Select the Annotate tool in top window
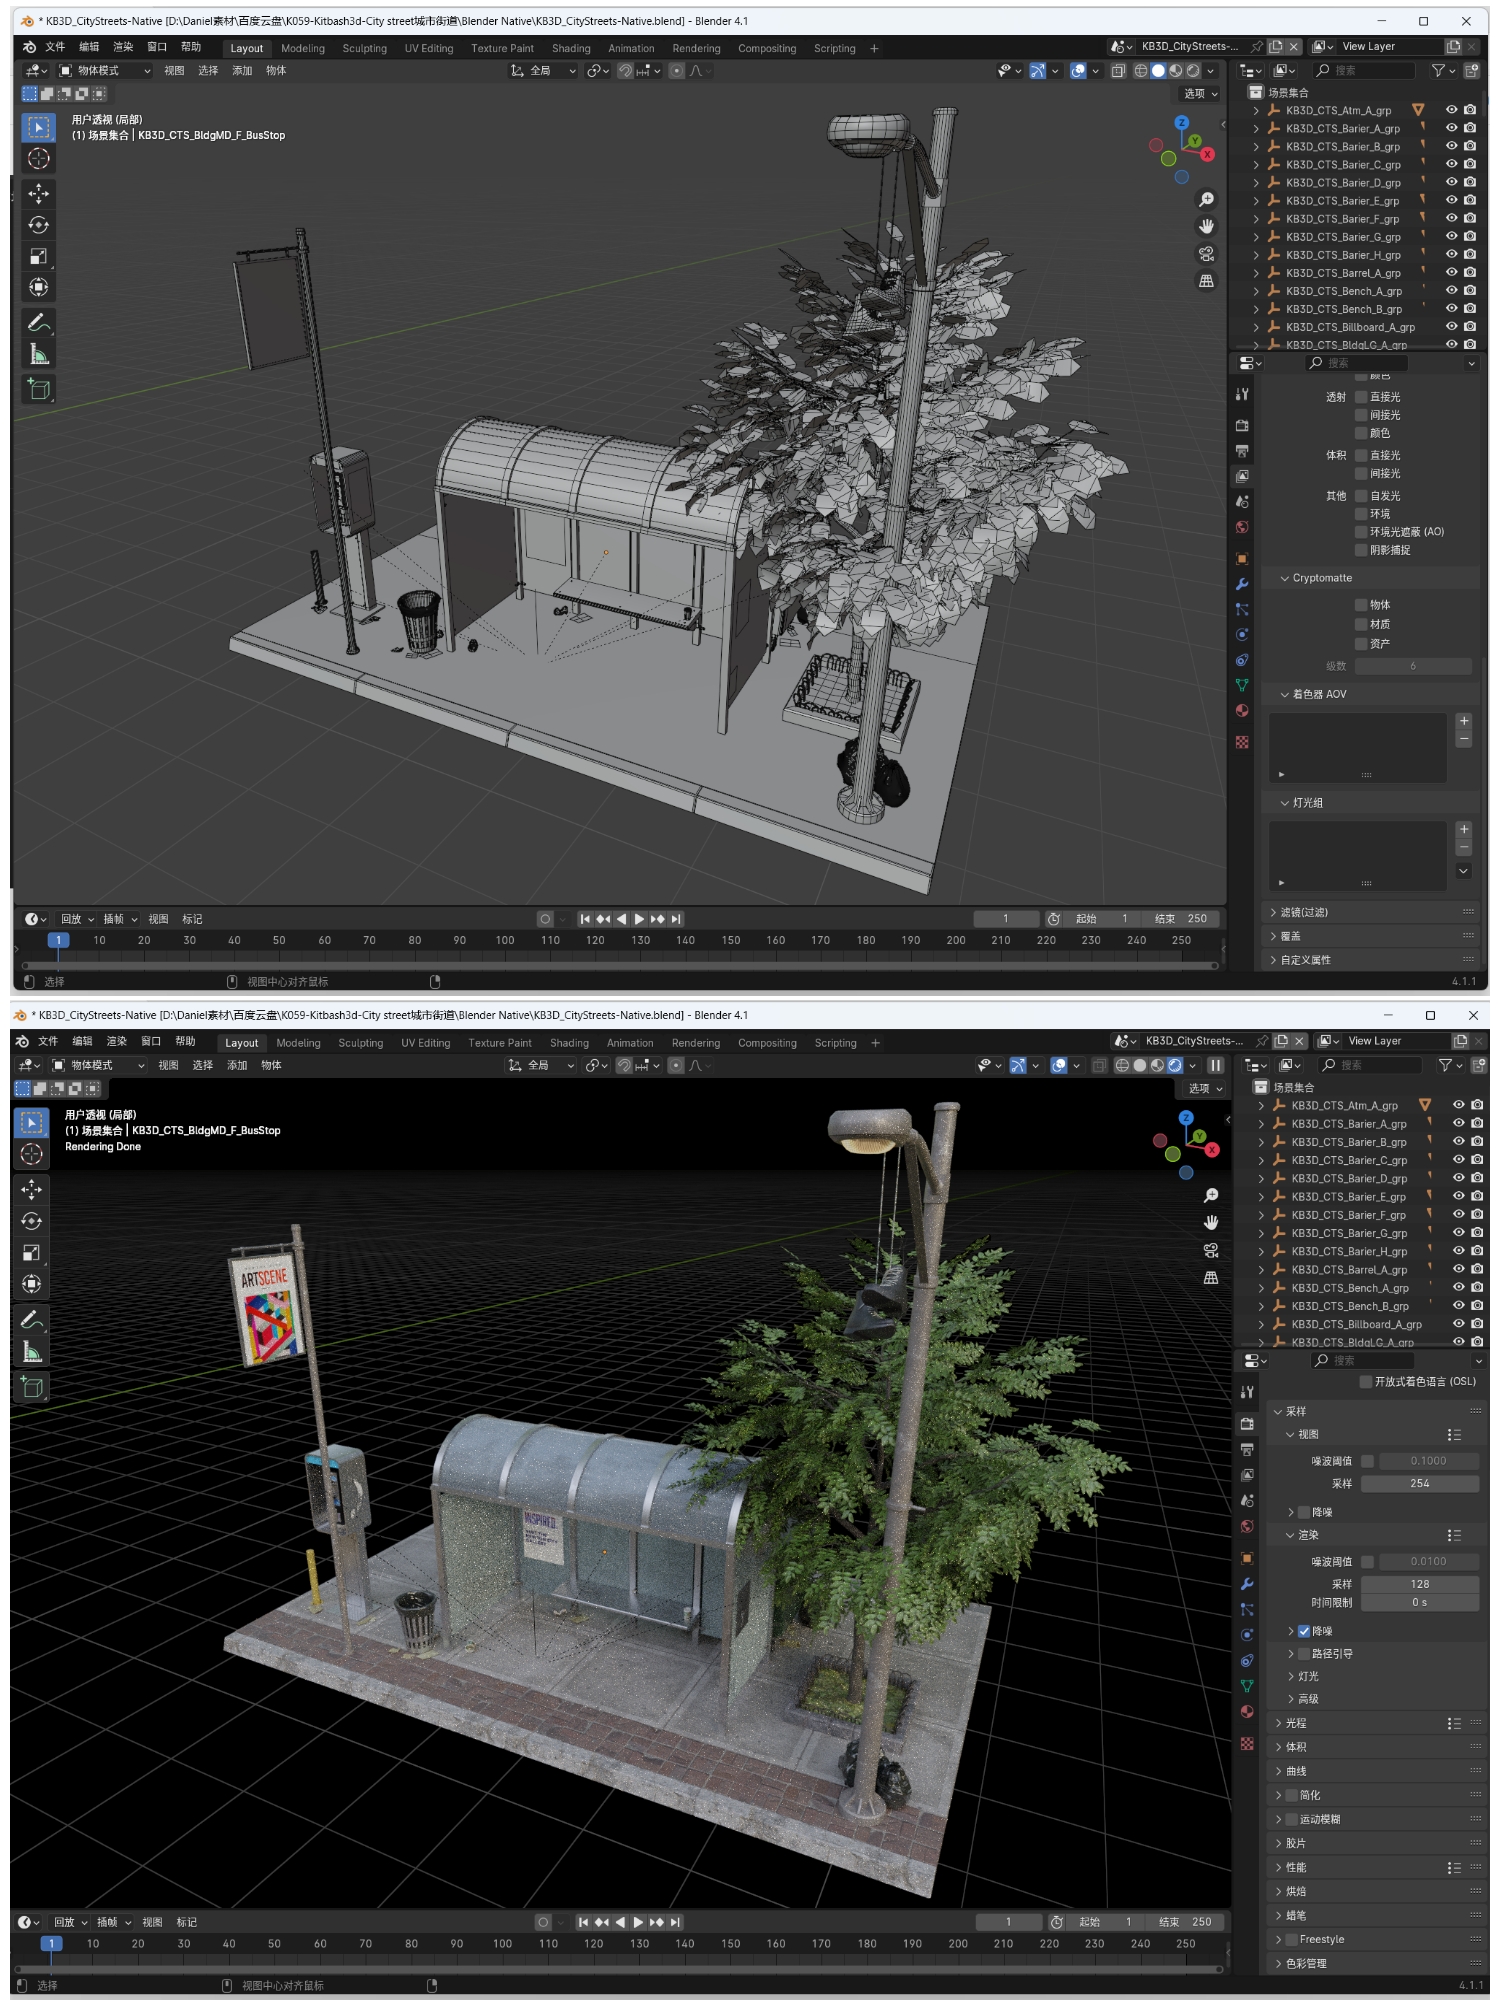 [39, 323]
